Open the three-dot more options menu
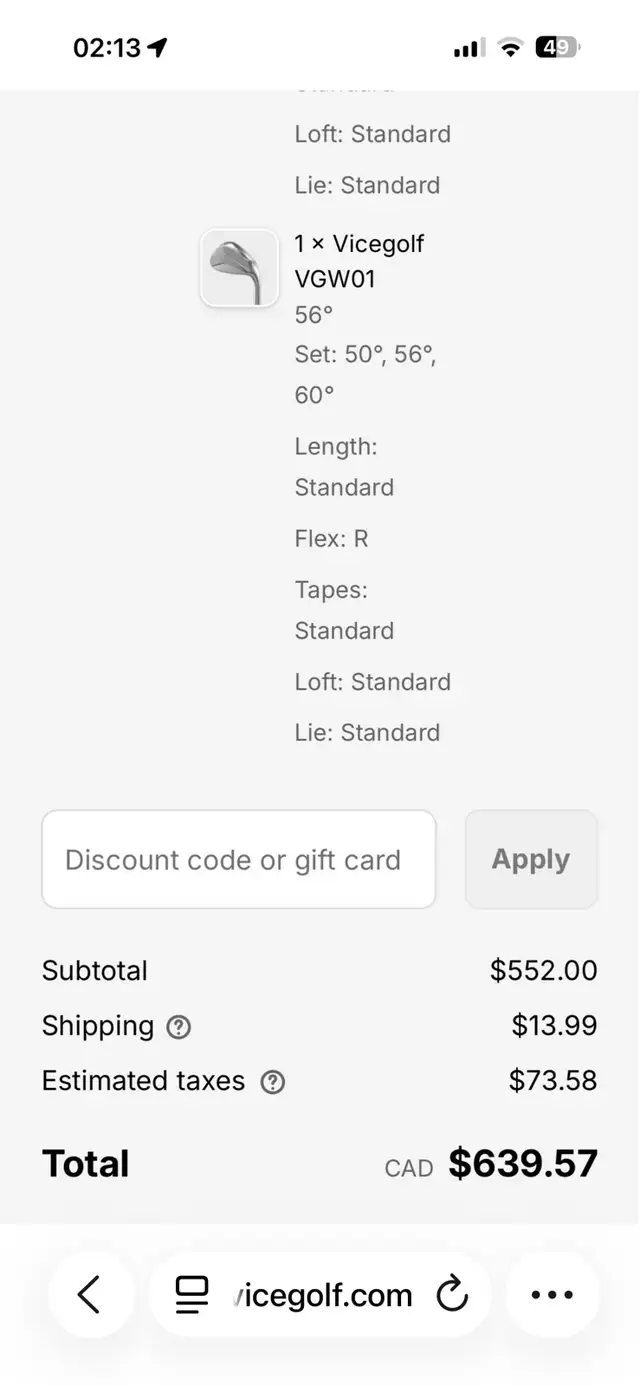The height and width of the screenshot is (1386, 640). (x=552, y=1295)
